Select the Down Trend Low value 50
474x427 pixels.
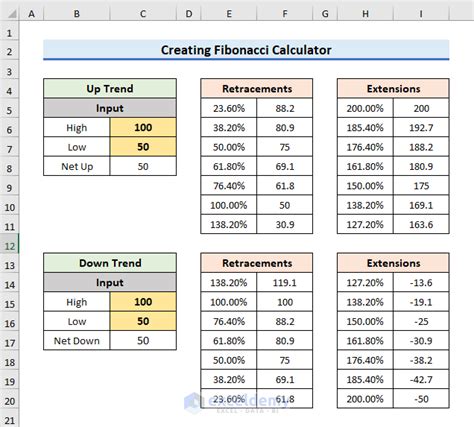click(143, 321)
